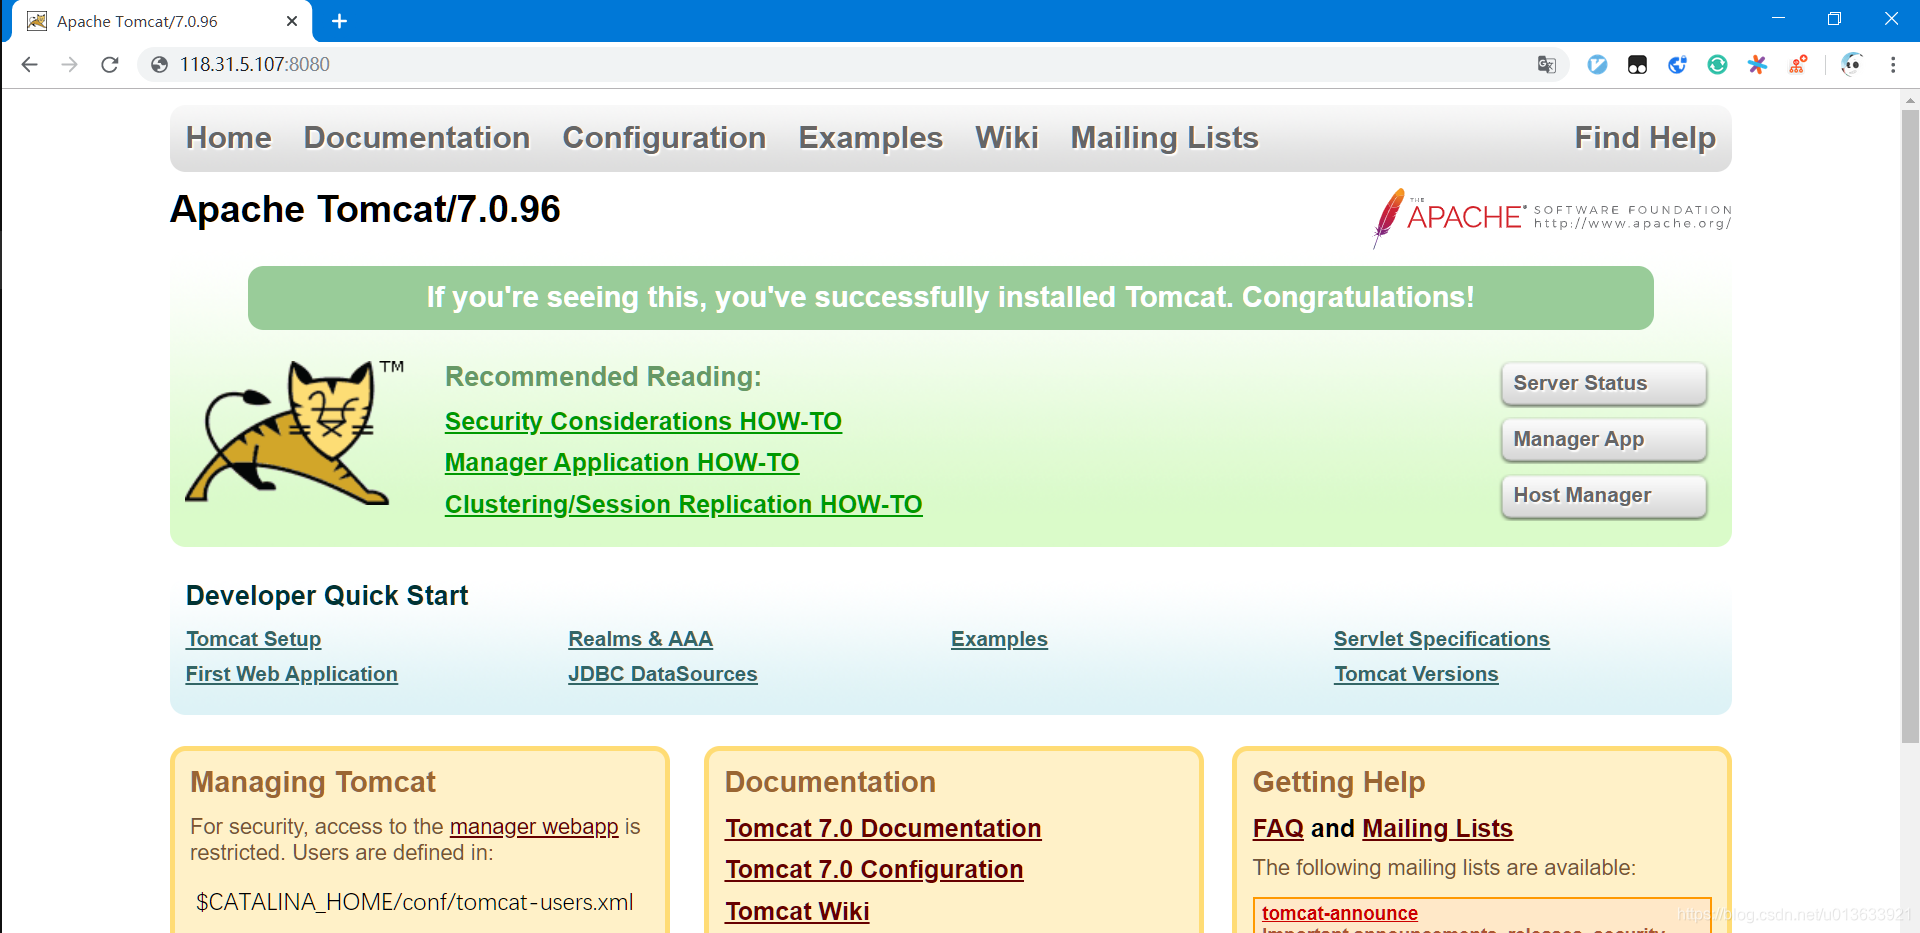Go to Home in the navigation bar
Image resolution: width=1920 pixels, height=933 pixels.
click(x=229, y=138)
